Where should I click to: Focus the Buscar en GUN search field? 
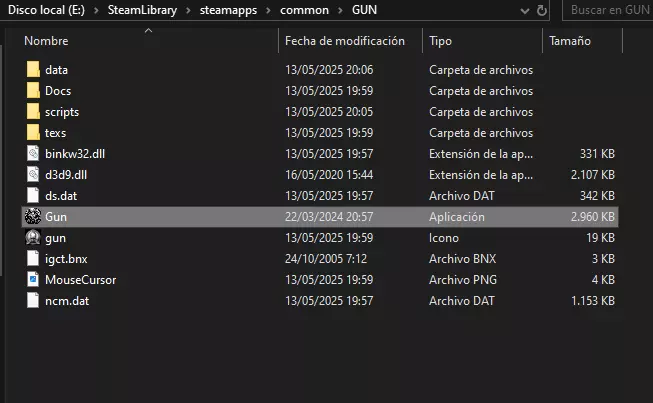point(607,11)
